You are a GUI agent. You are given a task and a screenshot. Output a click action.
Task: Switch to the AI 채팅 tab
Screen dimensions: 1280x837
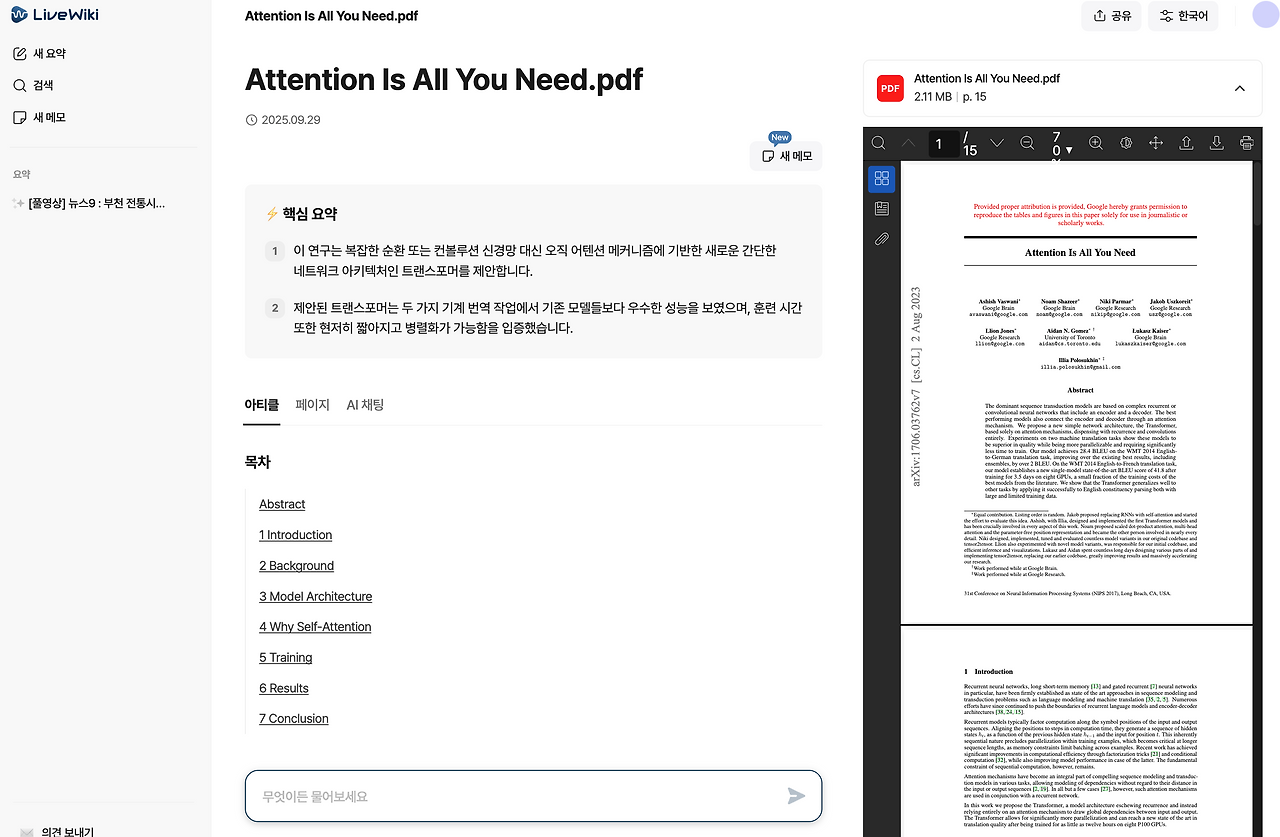365,405
